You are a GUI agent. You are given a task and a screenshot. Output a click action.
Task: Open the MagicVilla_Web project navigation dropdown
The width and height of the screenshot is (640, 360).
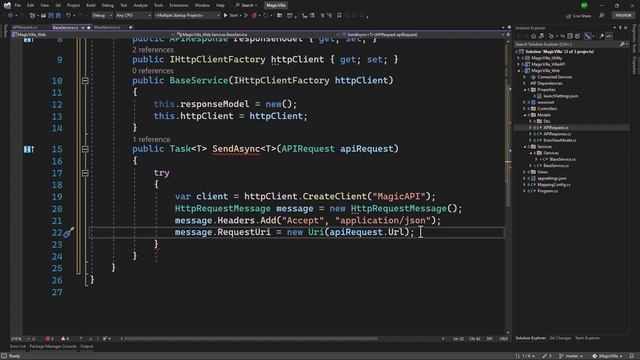[x=93, y=35]
